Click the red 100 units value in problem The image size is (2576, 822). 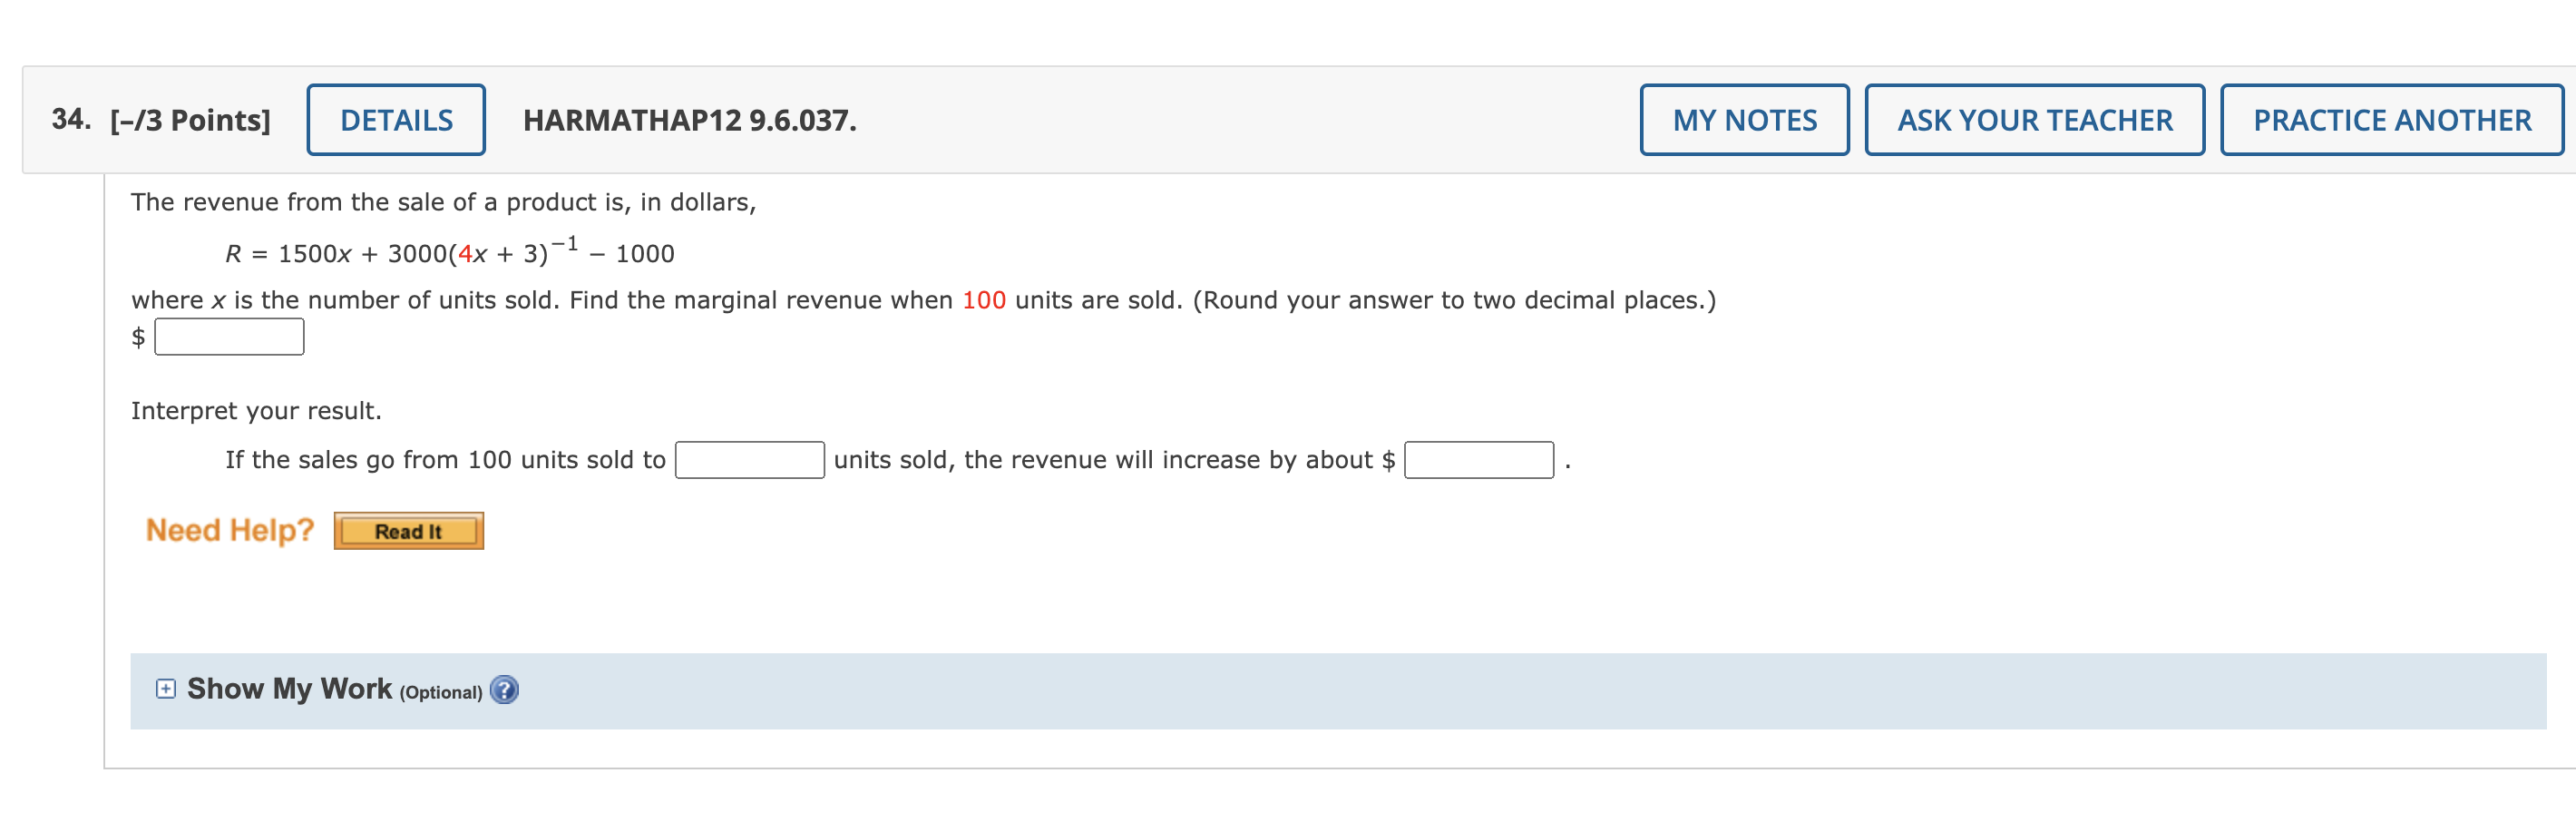click(x=983, y=299)
